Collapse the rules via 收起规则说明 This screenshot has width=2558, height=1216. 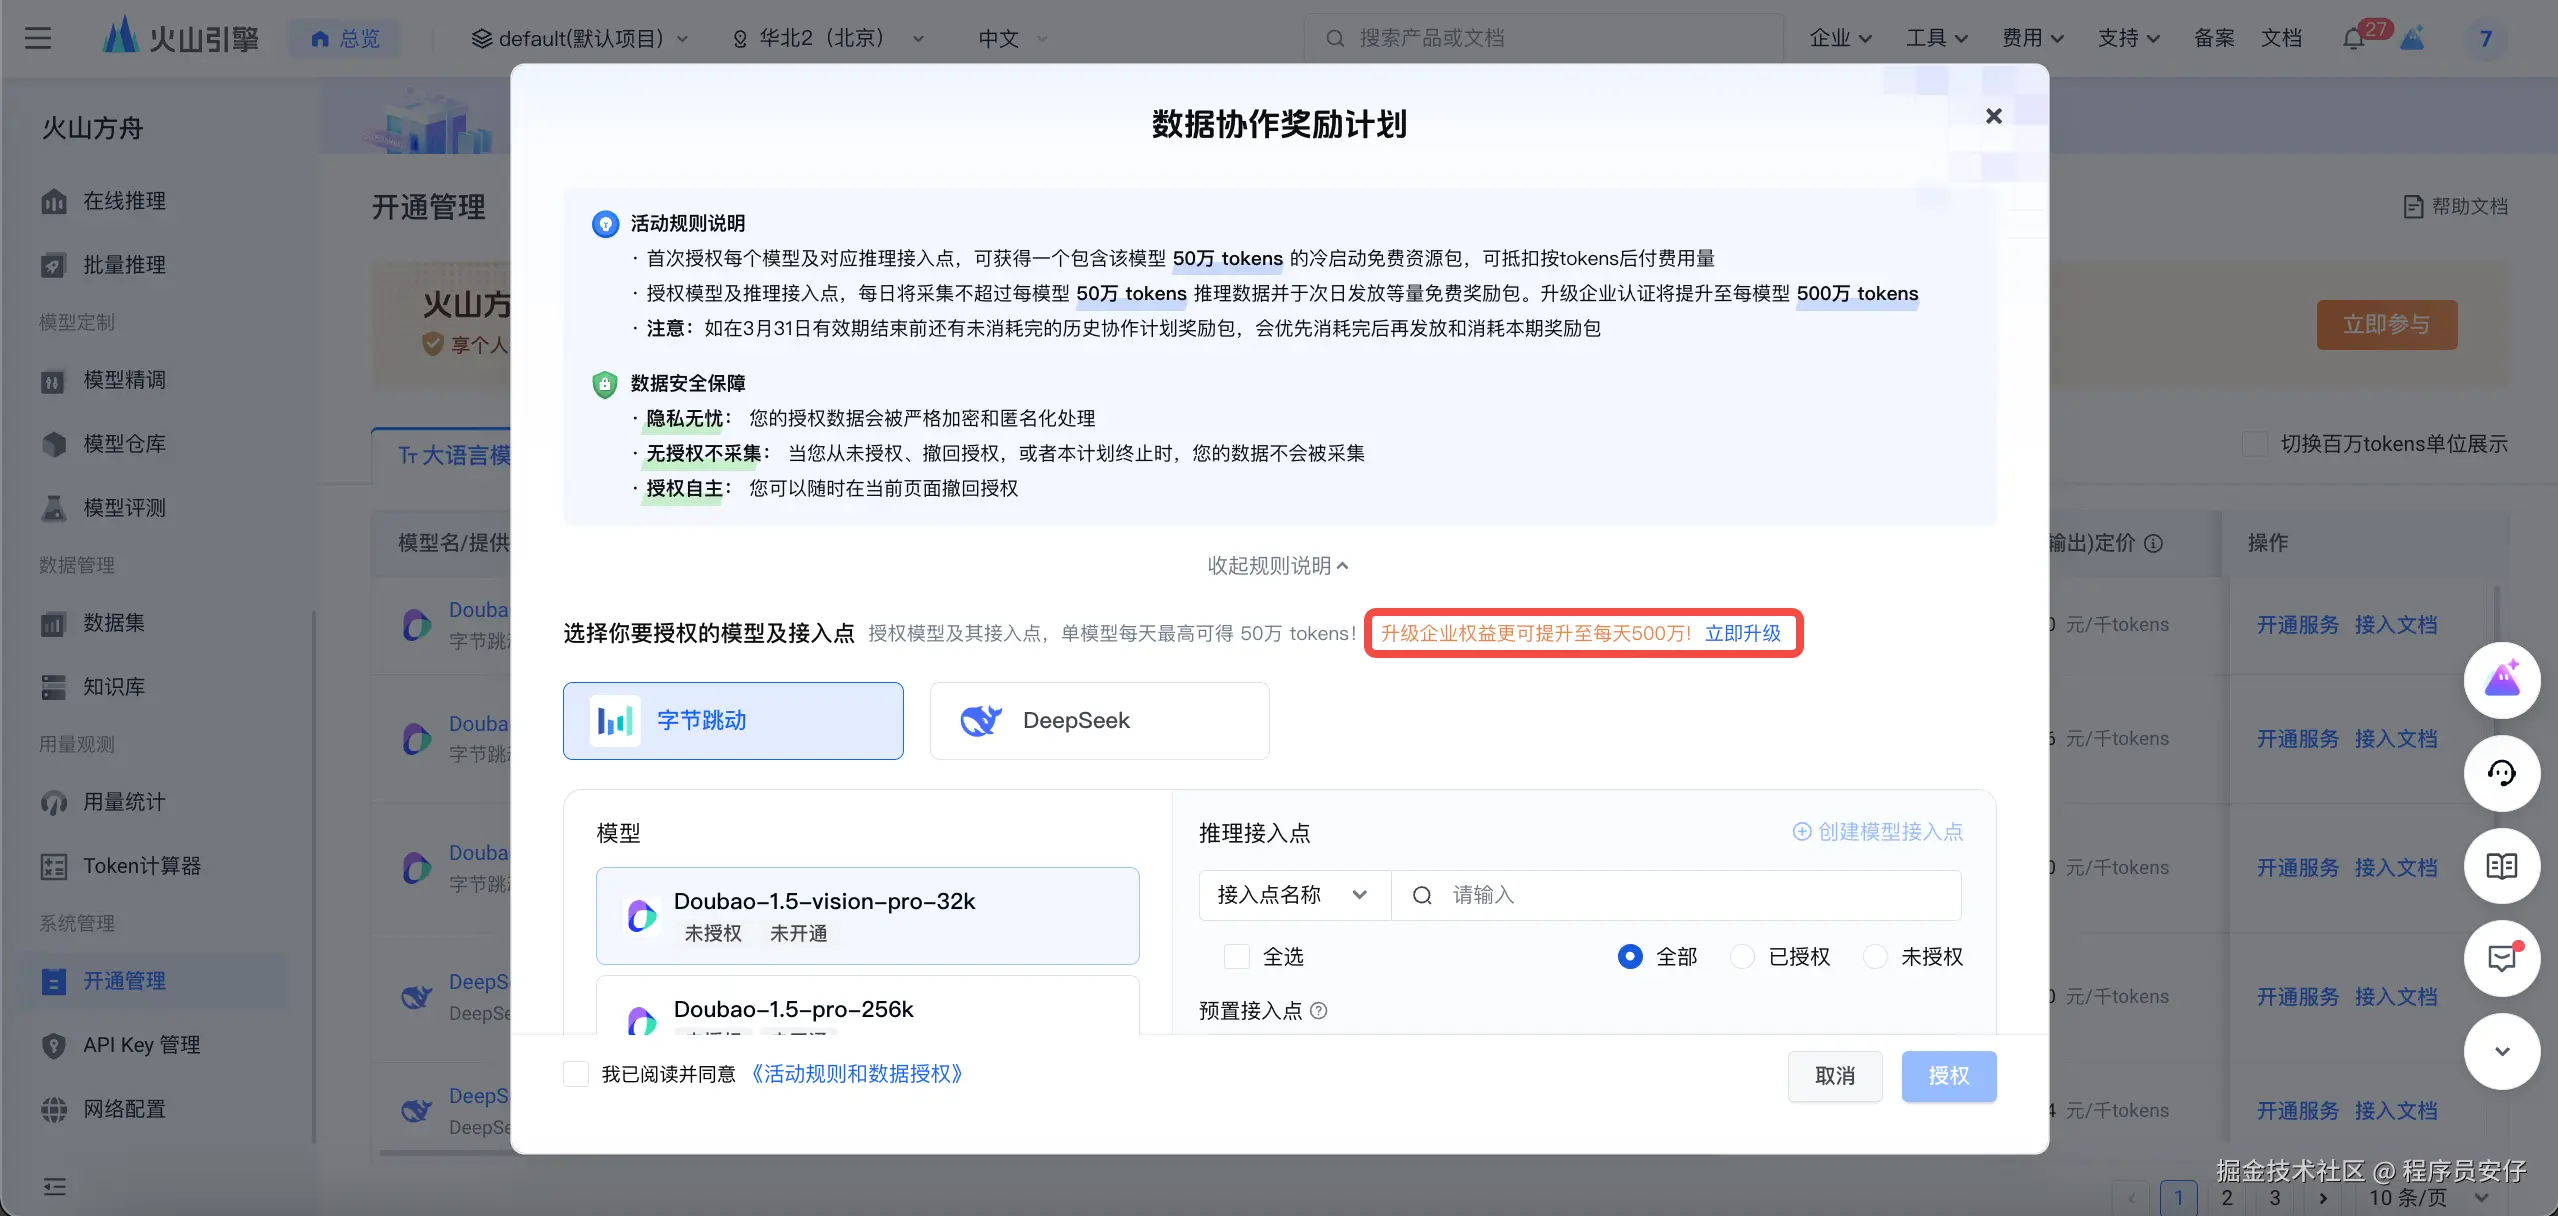tap(1278, 566)
